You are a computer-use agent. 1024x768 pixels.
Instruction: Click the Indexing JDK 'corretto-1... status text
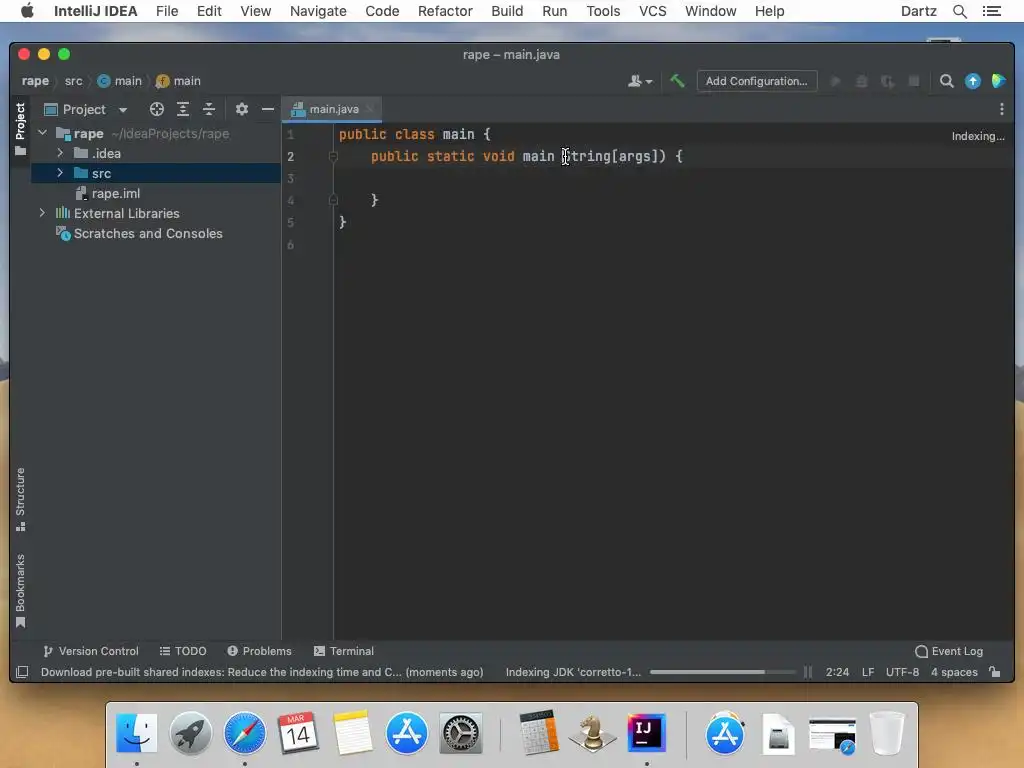click(573, 672)
